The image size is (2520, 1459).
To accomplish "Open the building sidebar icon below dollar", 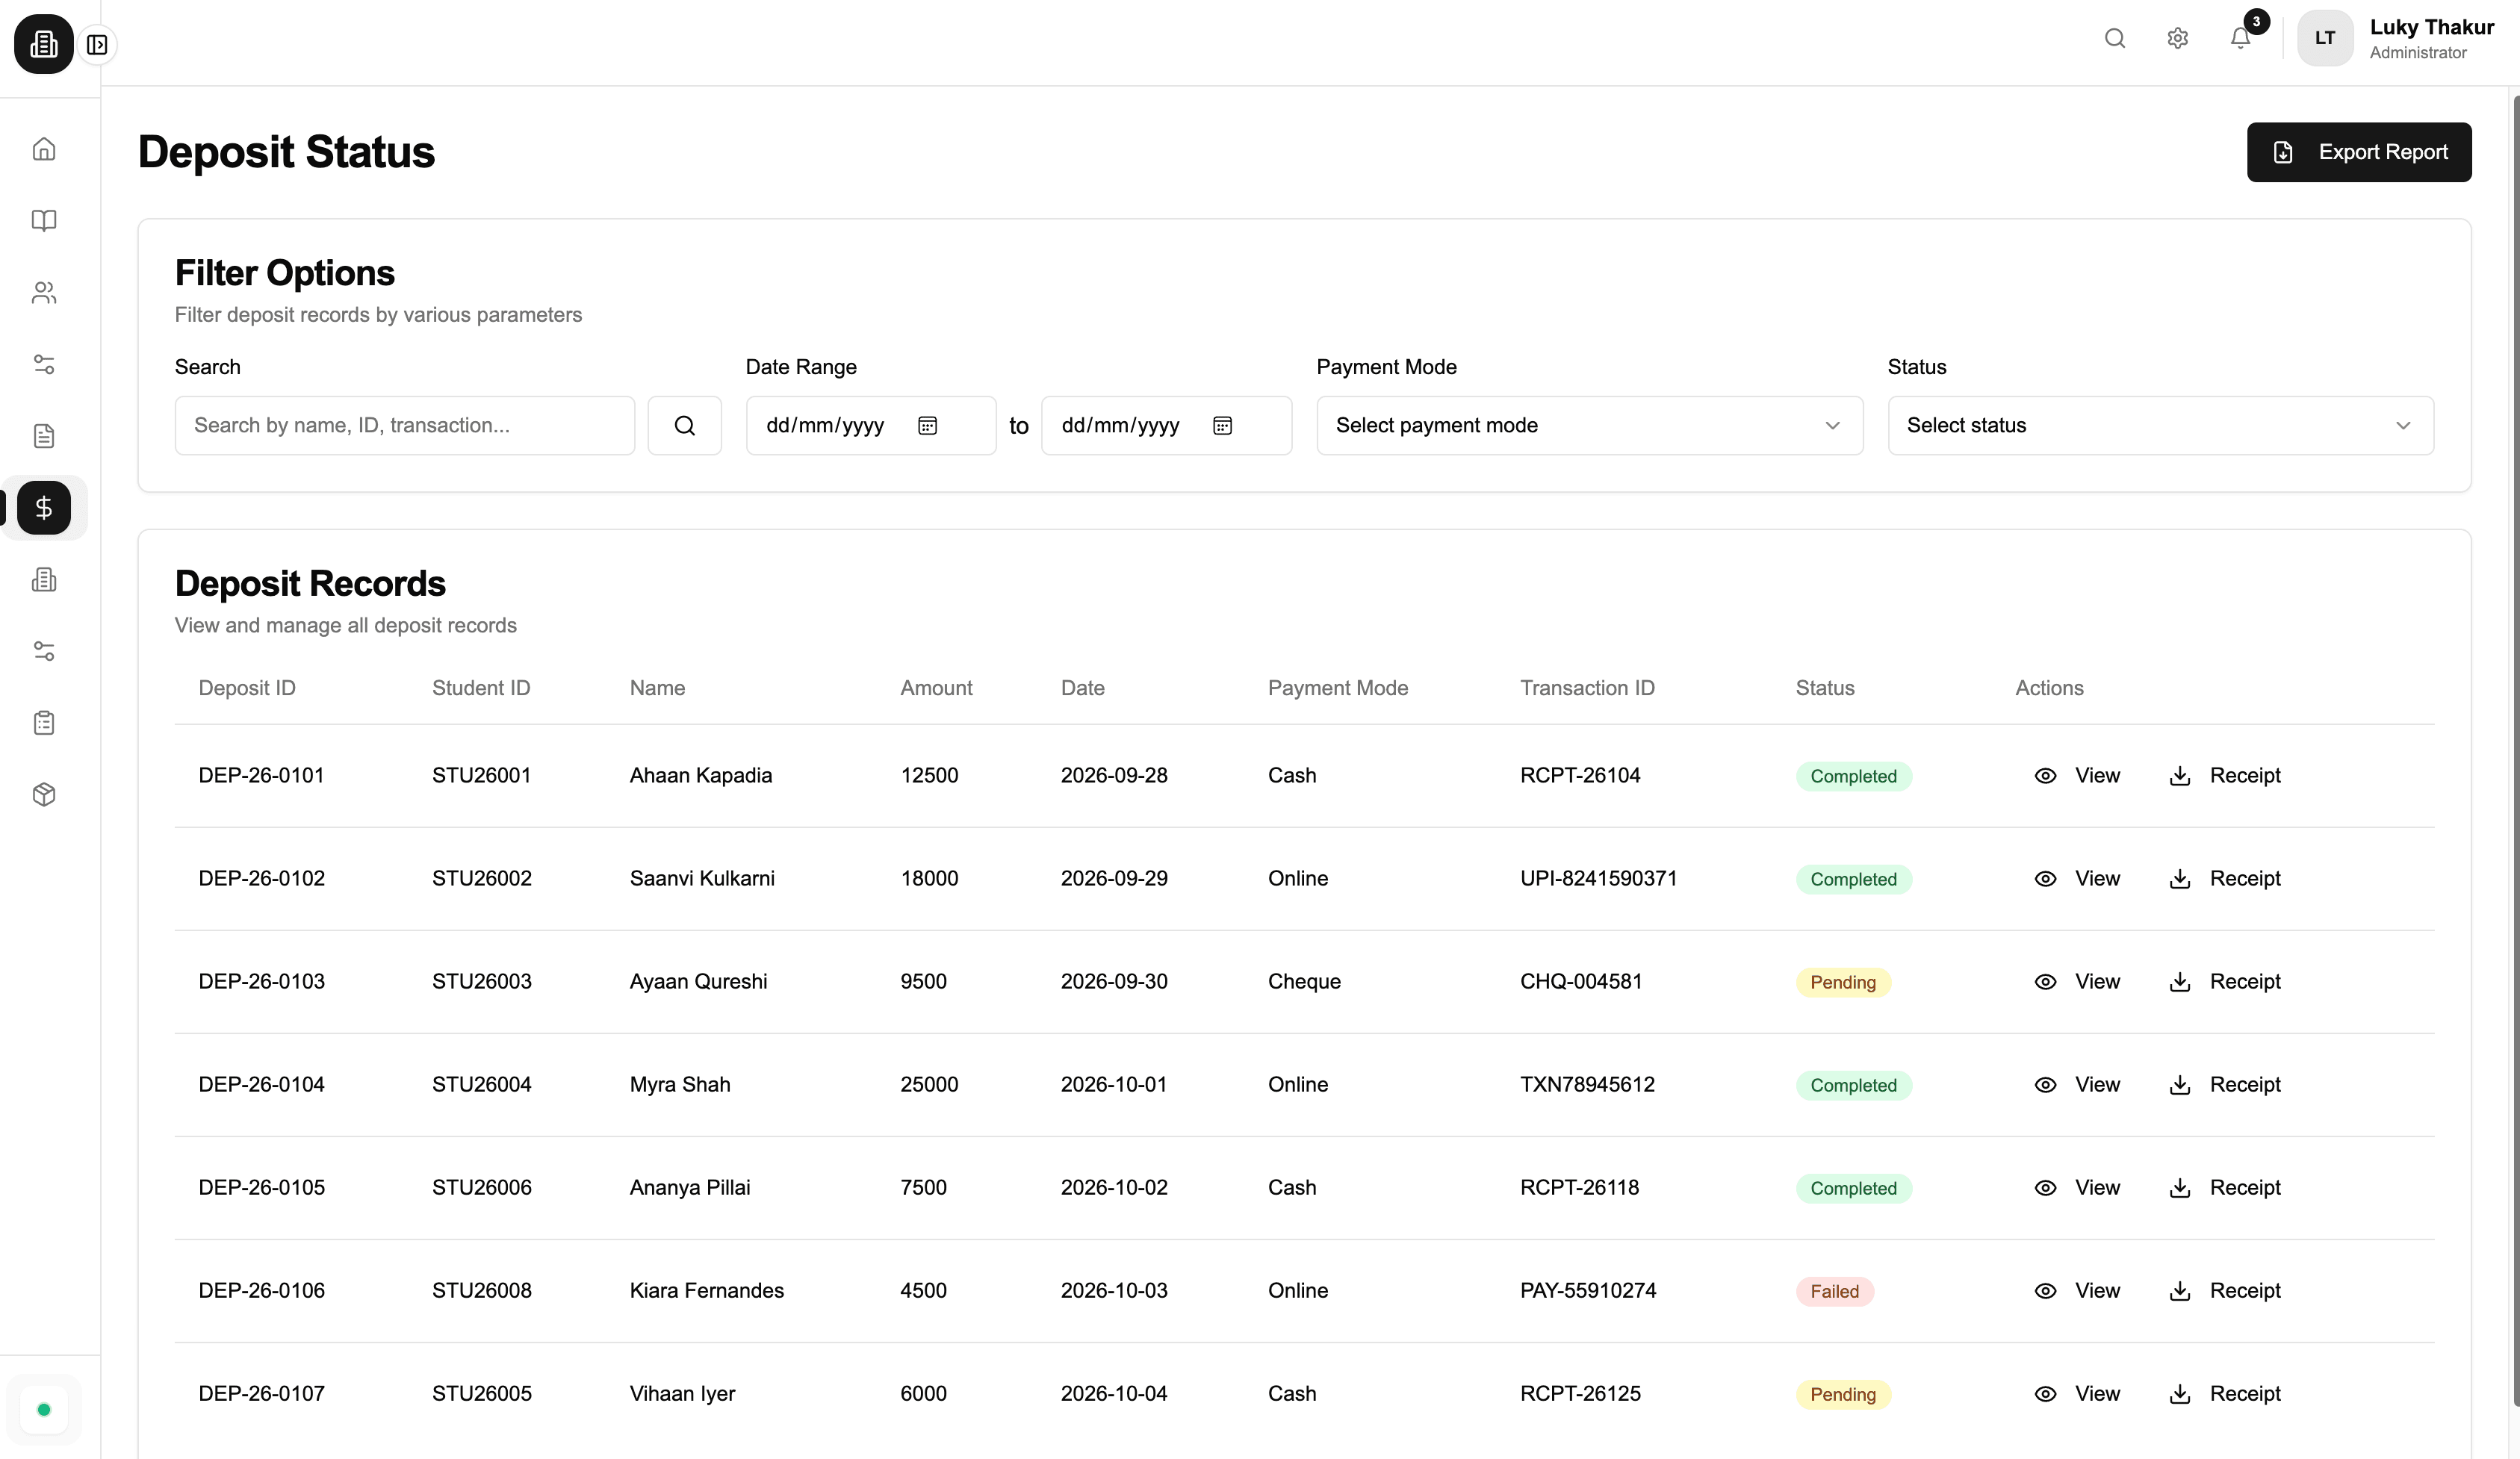I will [44, 580].
